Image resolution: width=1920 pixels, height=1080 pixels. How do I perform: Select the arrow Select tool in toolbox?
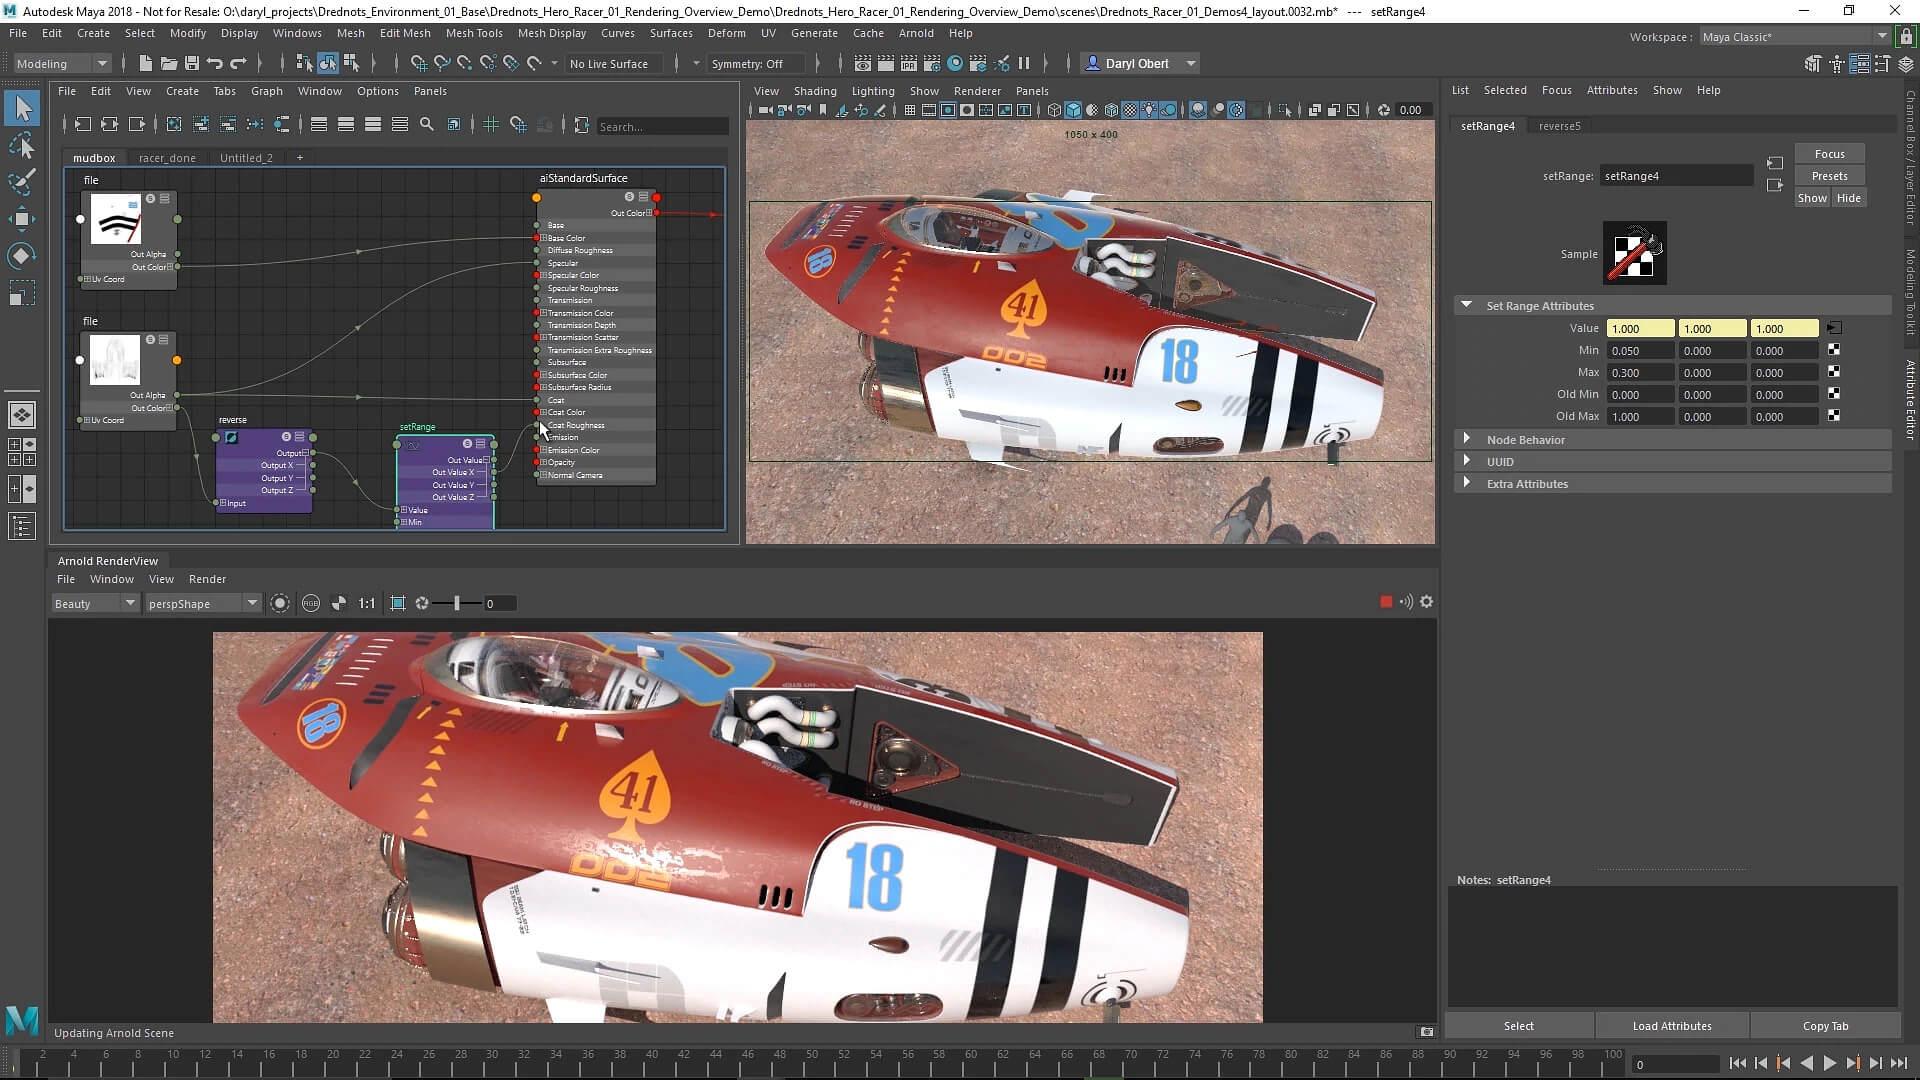click(x=22, y=108)
